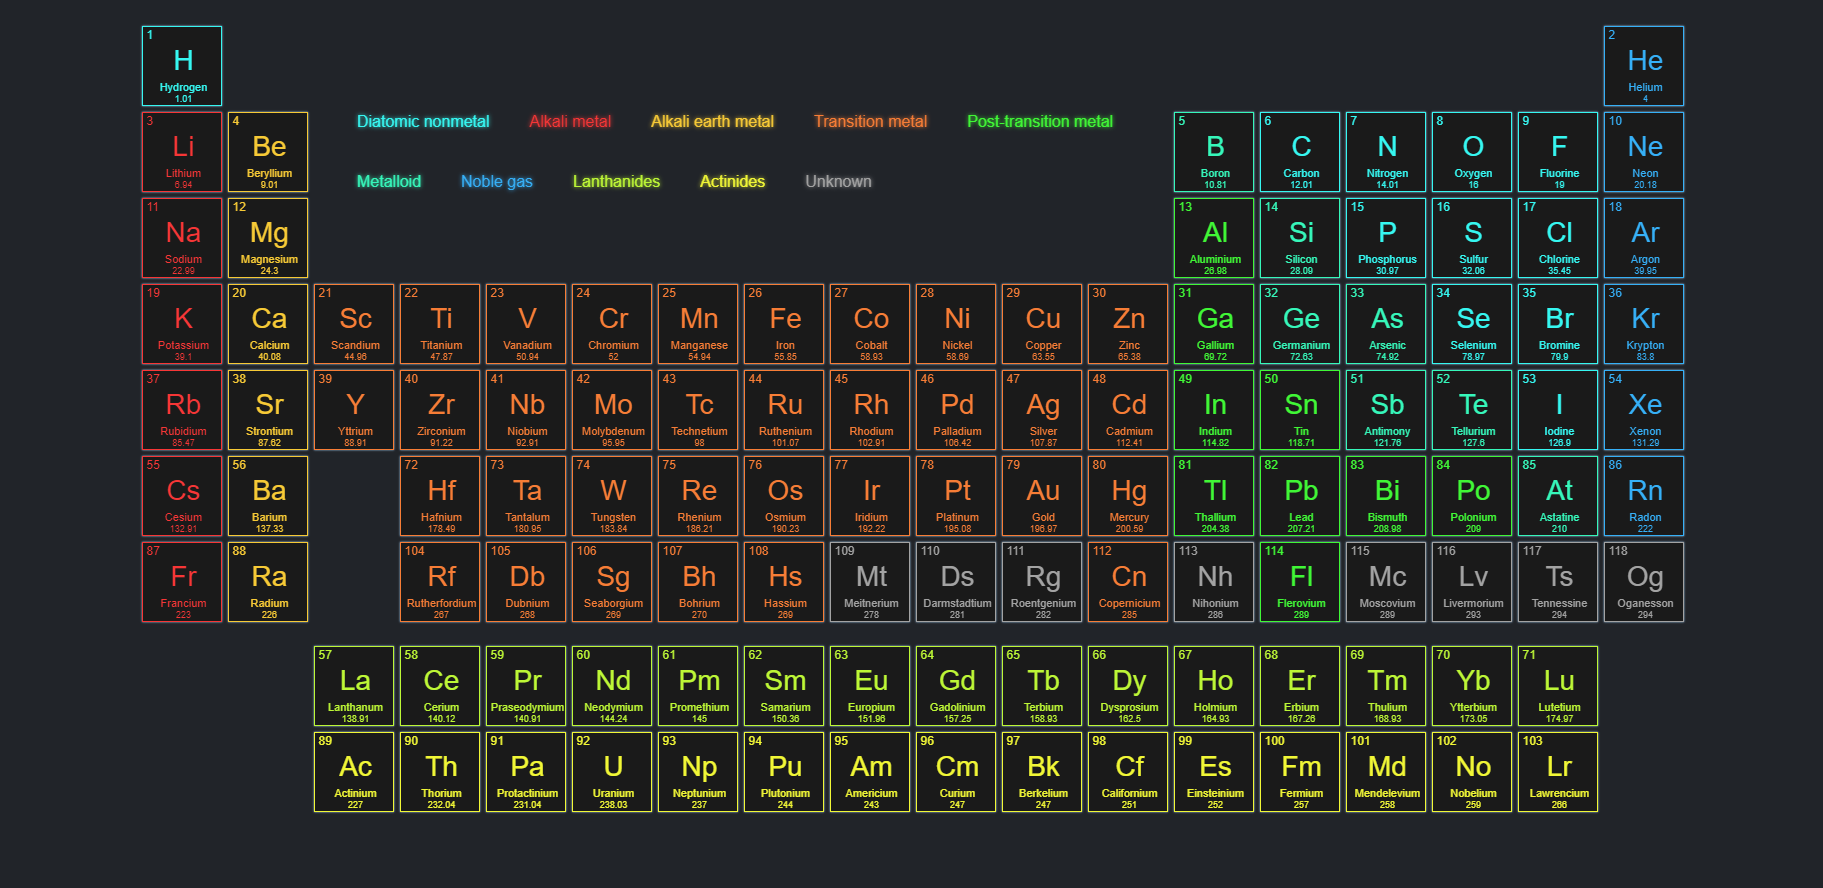
Task: Select the Calcium element tile
Action: (x=268, y=324)
